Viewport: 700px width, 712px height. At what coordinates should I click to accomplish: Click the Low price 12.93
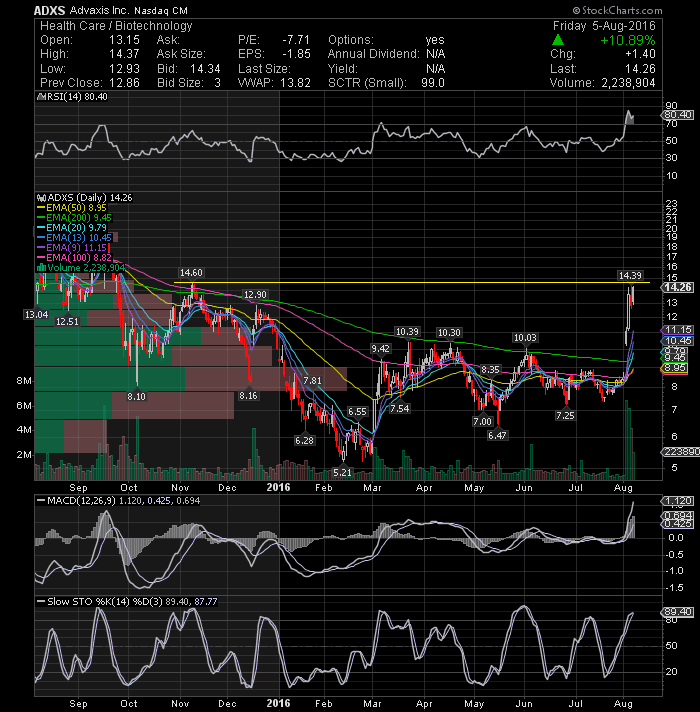click(x=124, y=69)
